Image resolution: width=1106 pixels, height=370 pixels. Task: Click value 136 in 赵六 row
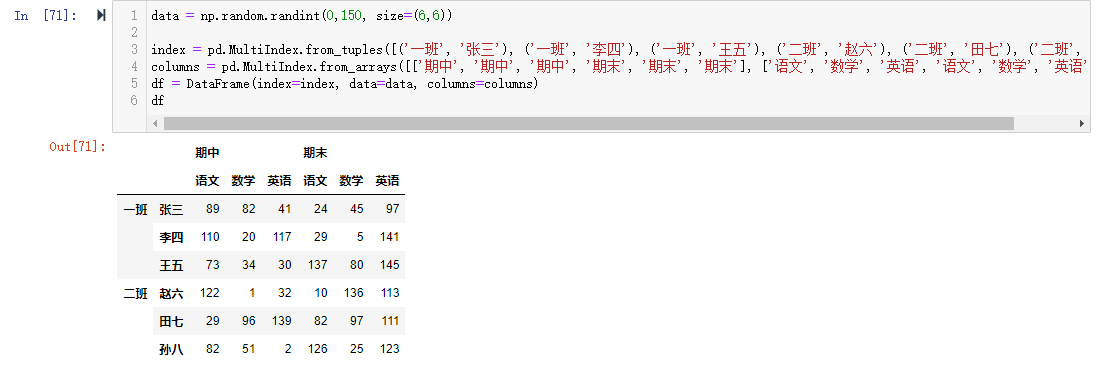353,293
